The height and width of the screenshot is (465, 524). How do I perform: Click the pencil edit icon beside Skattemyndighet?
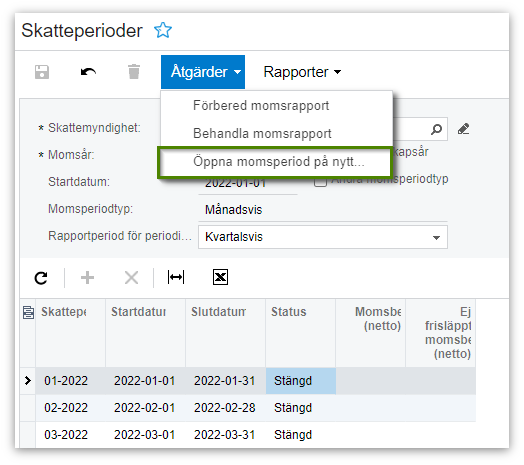pyautogui.click(x=464, y=129)
